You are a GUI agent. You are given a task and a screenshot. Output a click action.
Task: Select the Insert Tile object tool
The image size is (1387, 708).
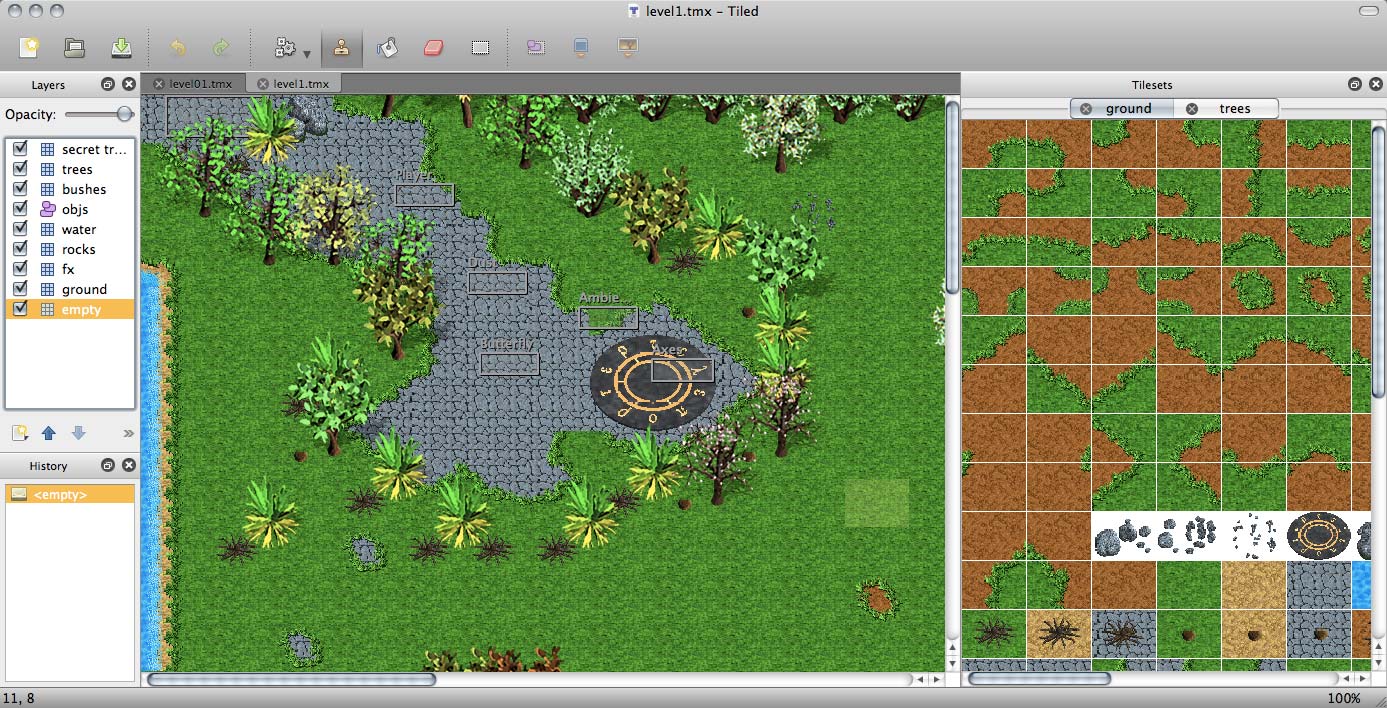627,47
